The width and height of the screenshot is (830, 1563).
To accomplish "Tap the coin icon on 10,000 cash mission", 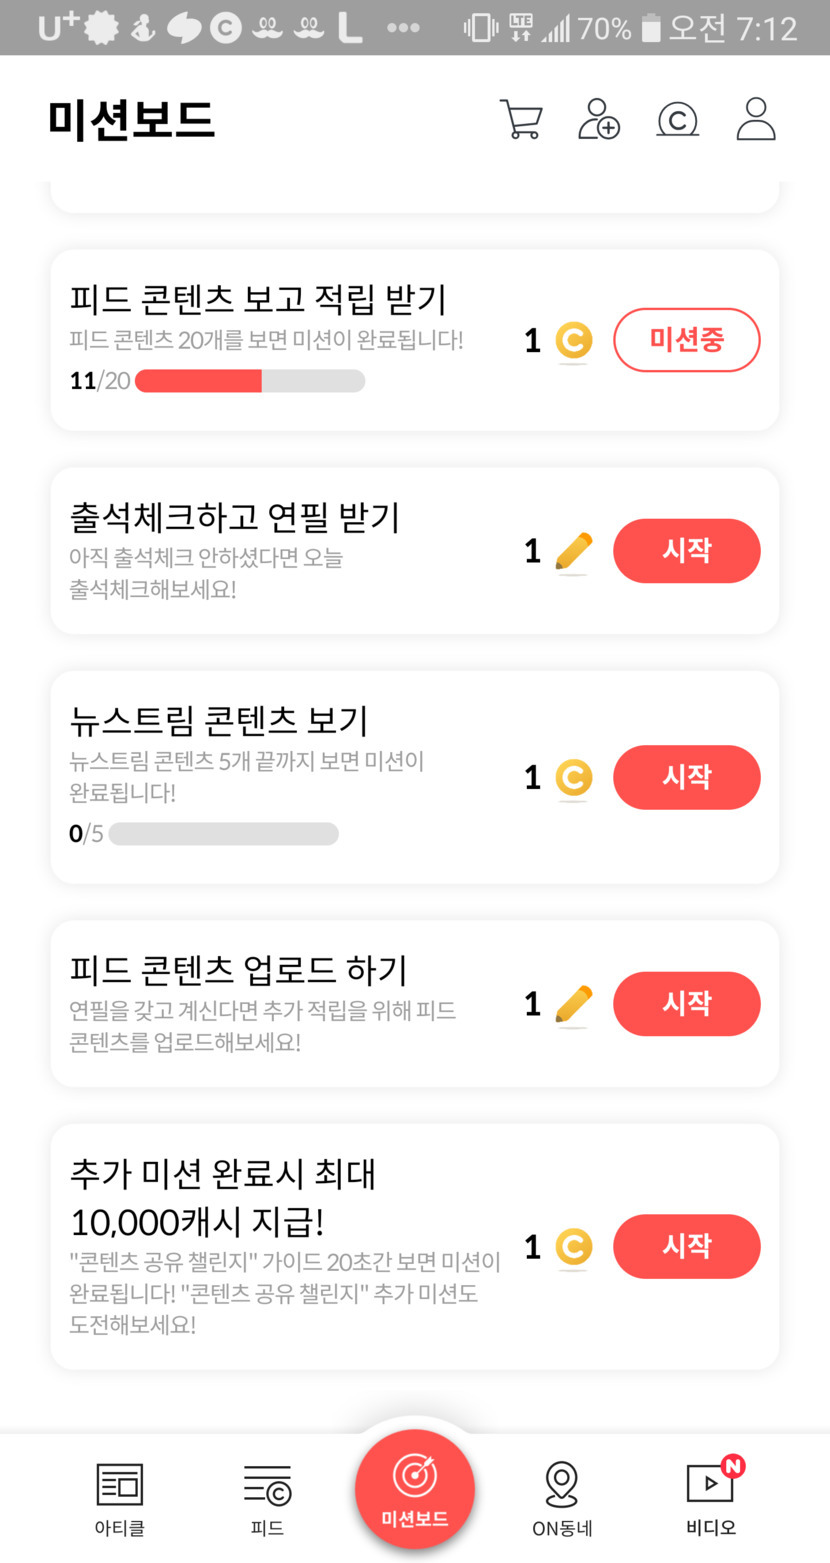I will point(573,1247).
